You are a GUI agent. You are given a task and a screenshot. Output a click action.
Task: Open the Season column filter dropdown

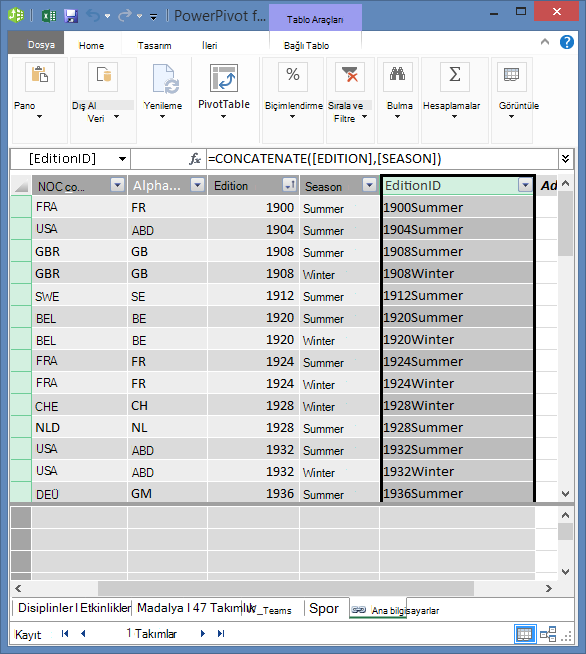click(x=369, y=185)
